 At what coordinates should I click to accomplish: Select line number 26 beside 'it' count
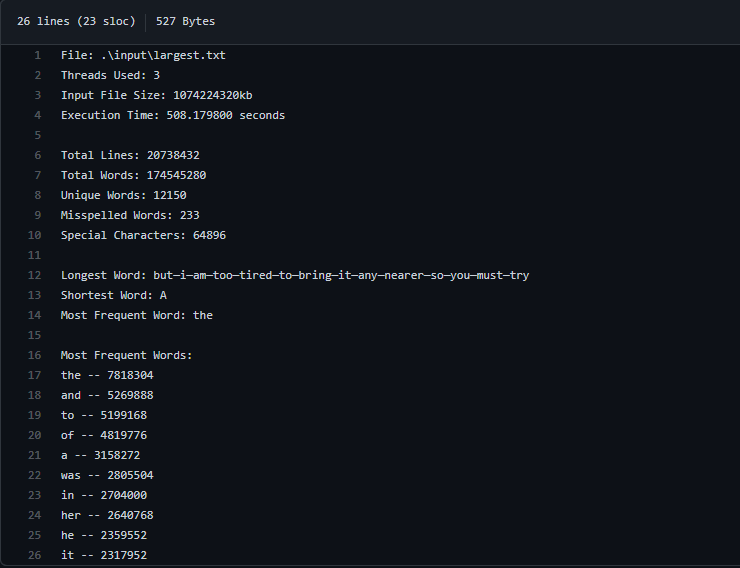coord(34,555)
